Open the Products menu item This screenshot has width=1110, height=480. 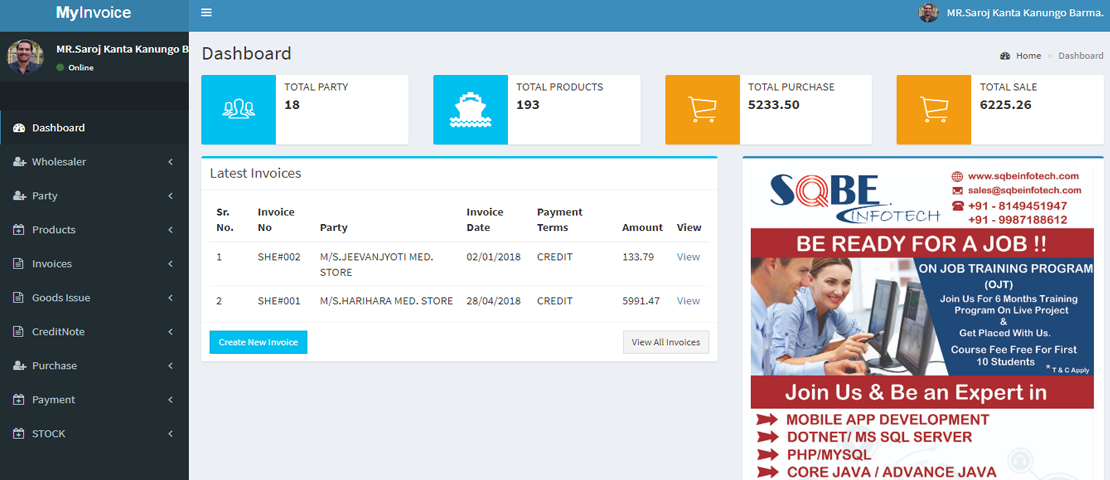[94, 230]
